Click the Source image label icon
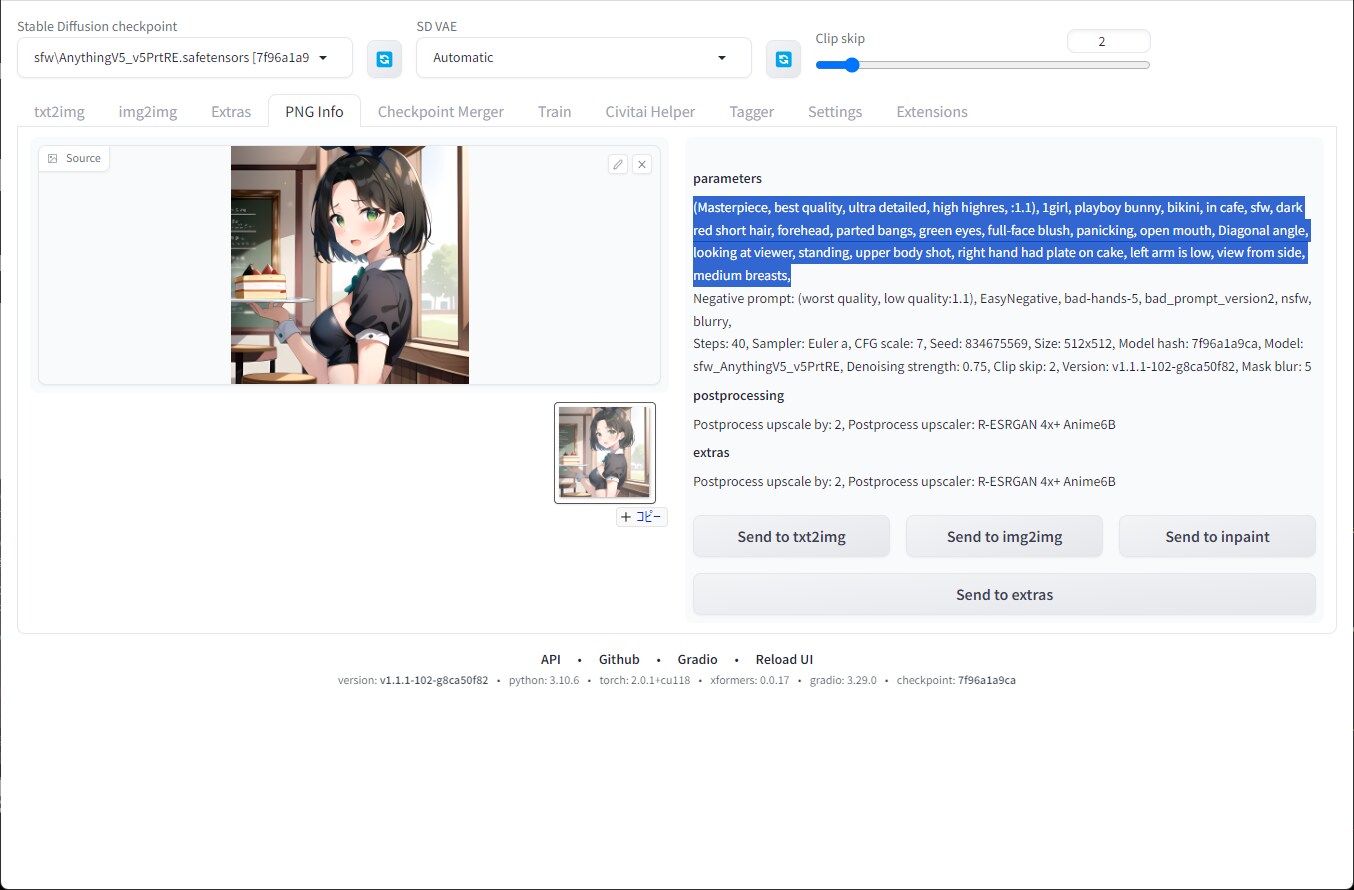The image size is (1354, 890). click(53, 158)
